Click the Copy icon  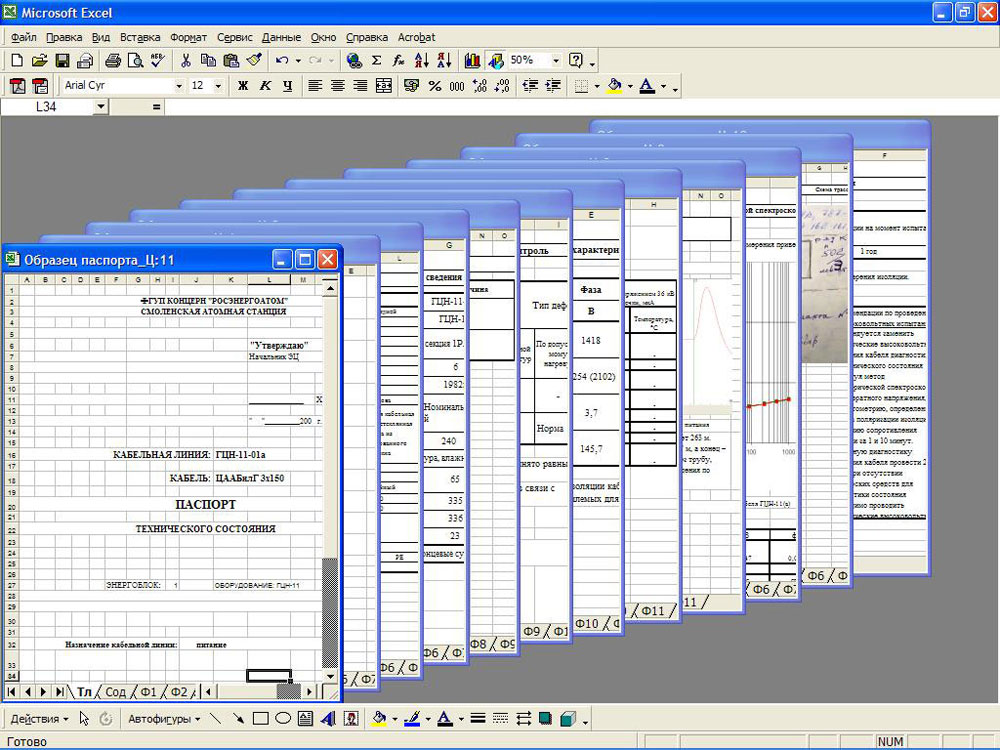pyautogui.click(x=208, y=61)
